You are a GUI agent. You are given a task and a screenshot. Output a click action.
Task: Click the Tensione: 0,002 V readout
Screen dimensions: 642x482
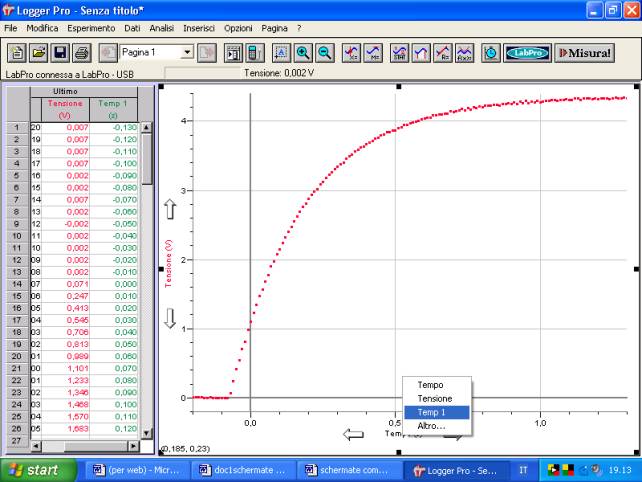tap(279, 73)
